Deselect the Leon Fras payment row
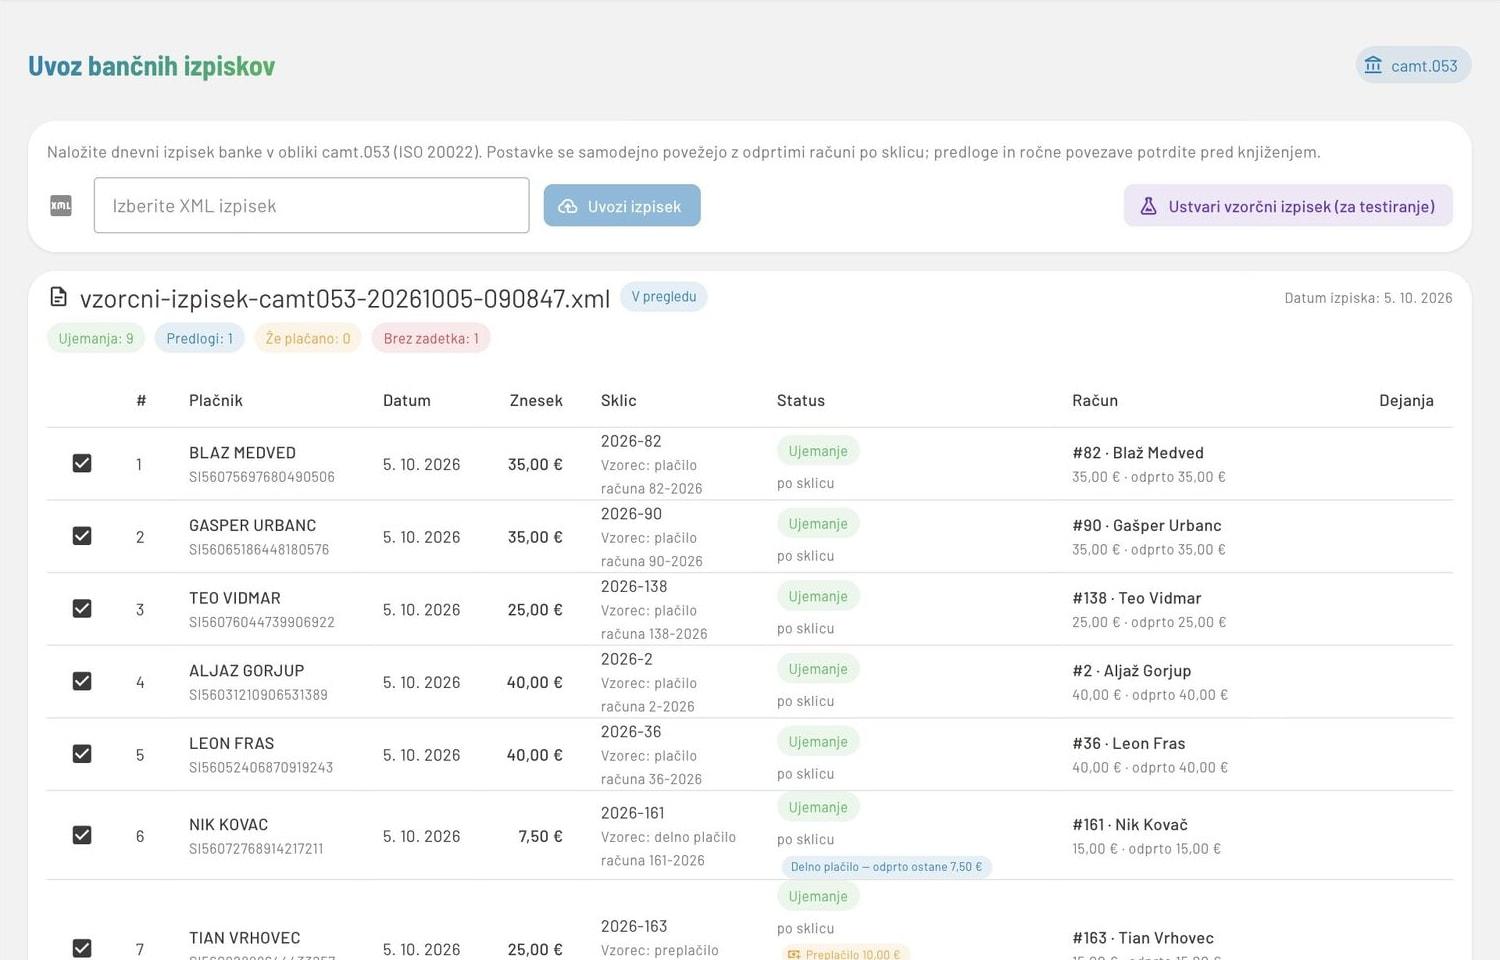 pos(82,754)
